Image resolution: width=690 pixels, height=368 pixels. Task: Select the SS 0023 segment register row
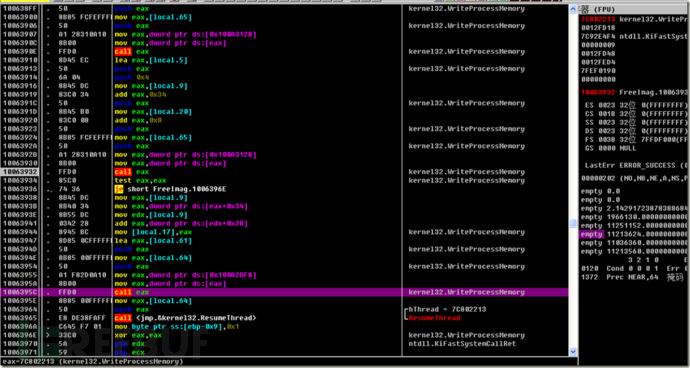point(636,122)
